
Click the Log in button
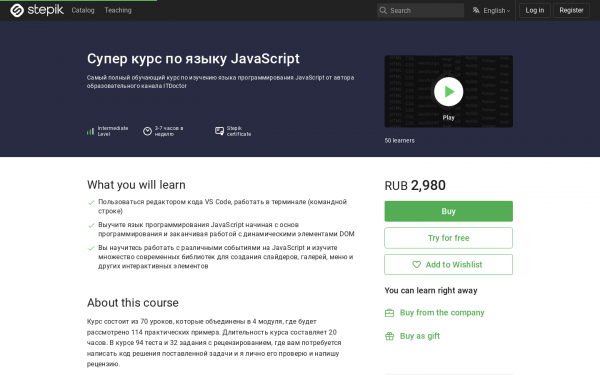(535, 10)
